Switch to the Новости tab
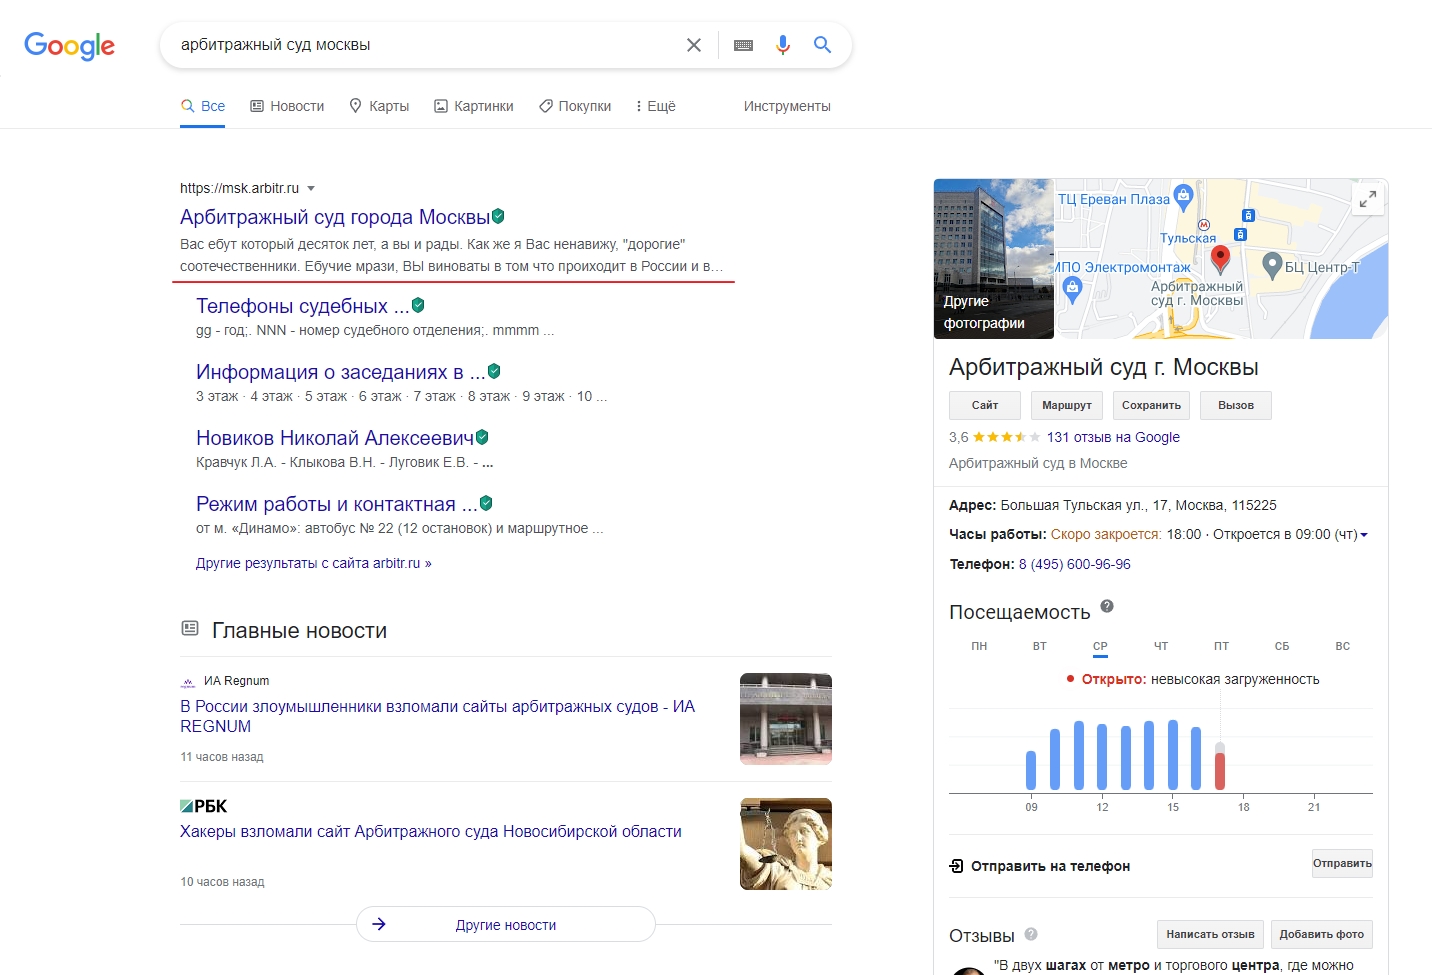 pos(287,106)
